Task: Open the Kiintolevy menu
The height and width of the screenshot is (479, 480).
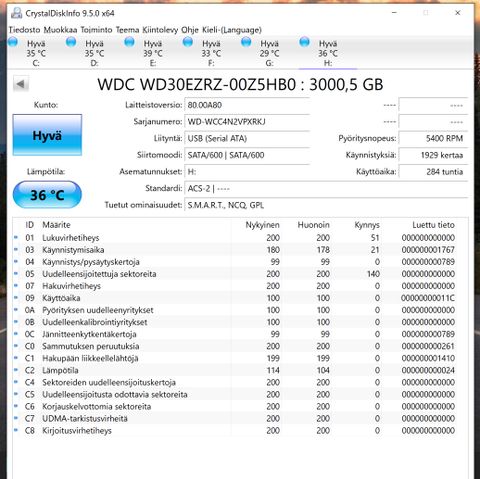Action: pos(160,30)
